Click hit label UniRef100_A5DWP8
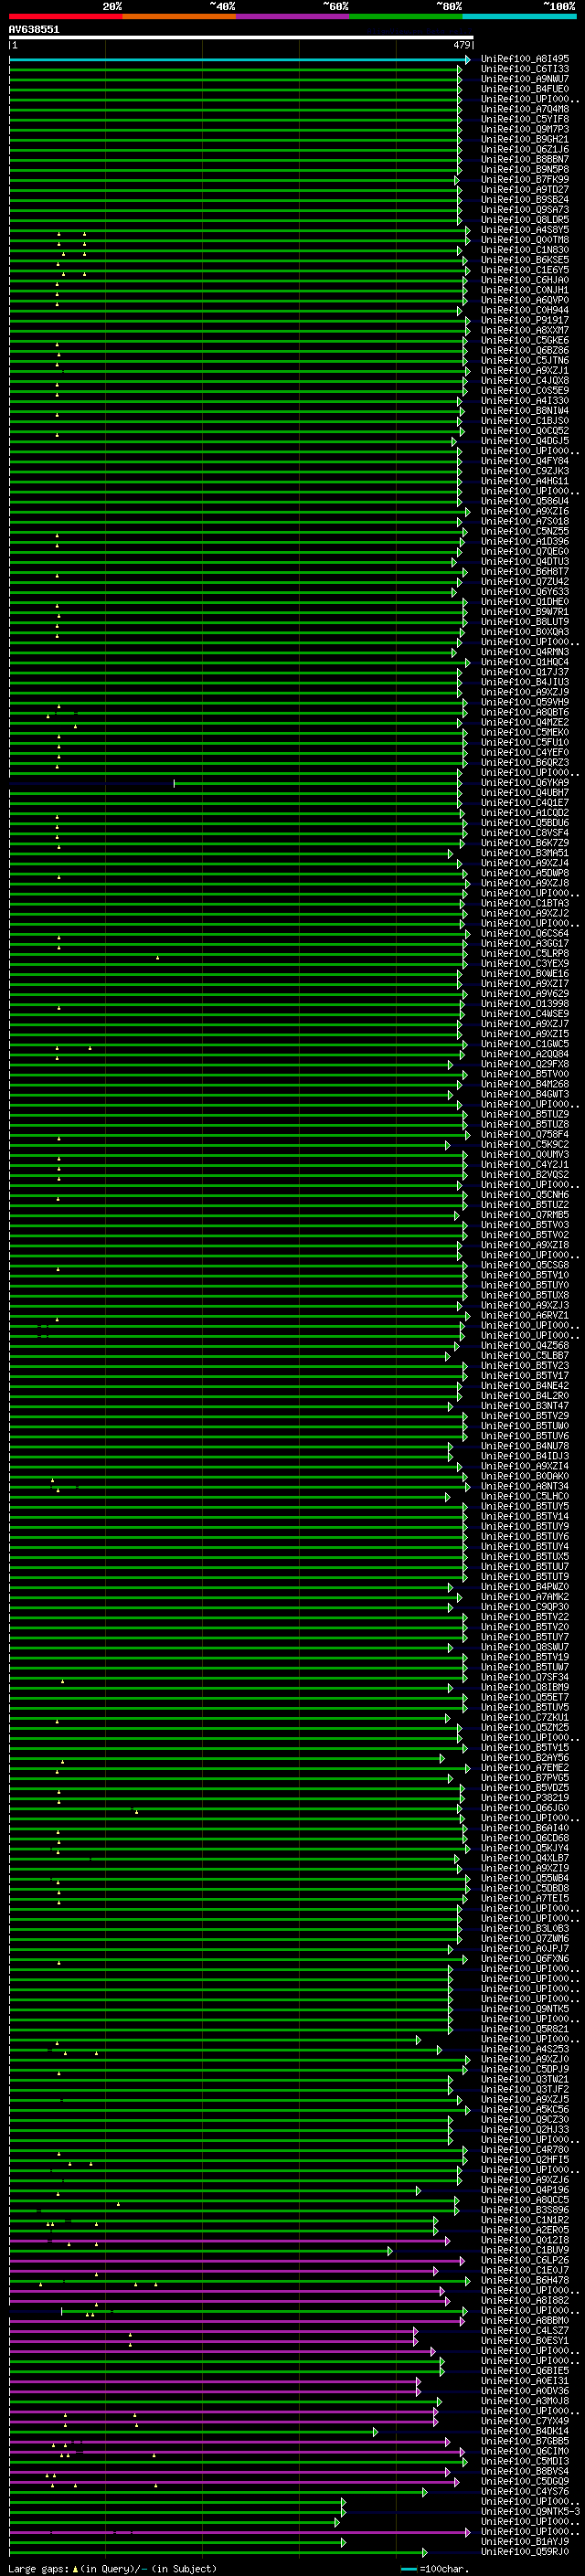Viewport: 585px width, 2576px height. pos(525,873)
